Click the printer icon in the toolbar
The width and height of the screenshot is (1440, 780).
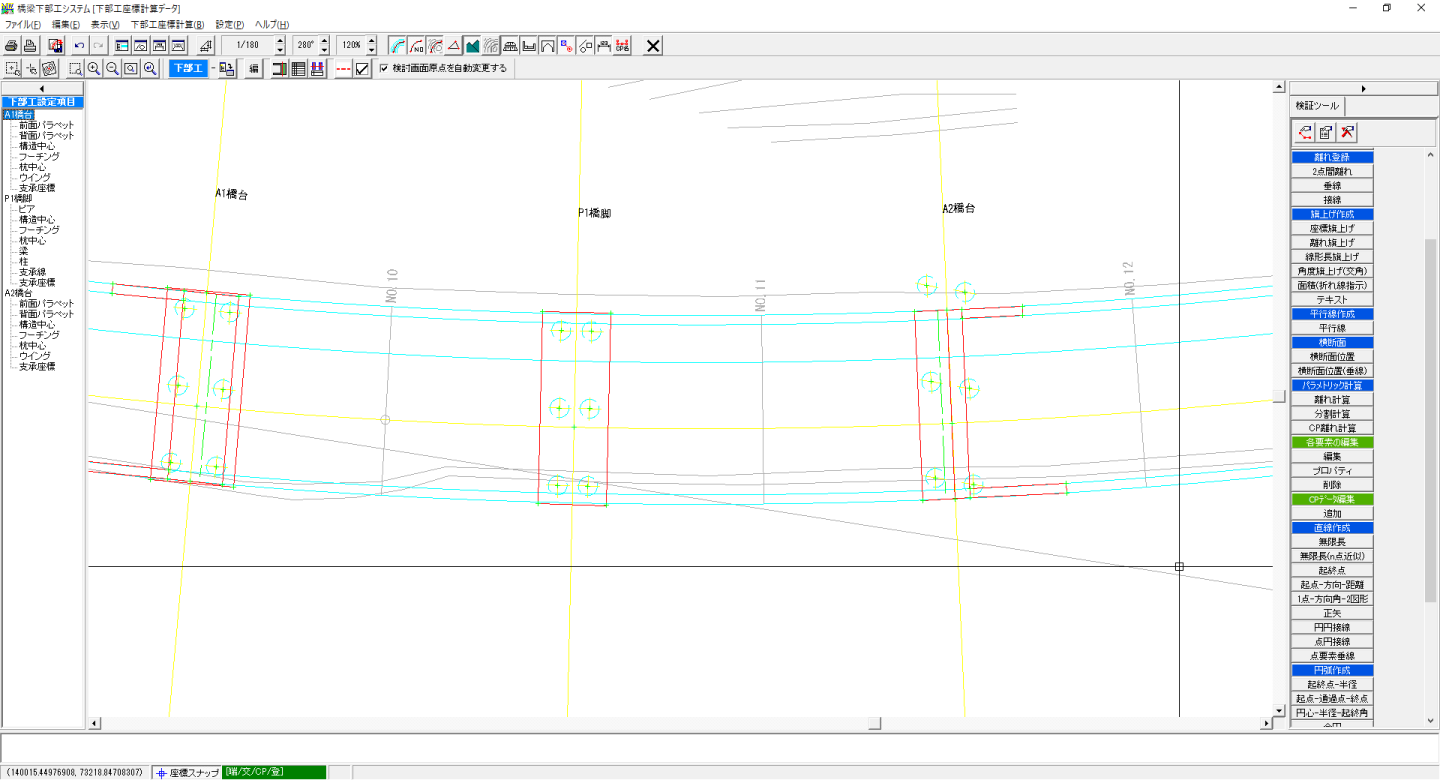[x=11, y=46]
